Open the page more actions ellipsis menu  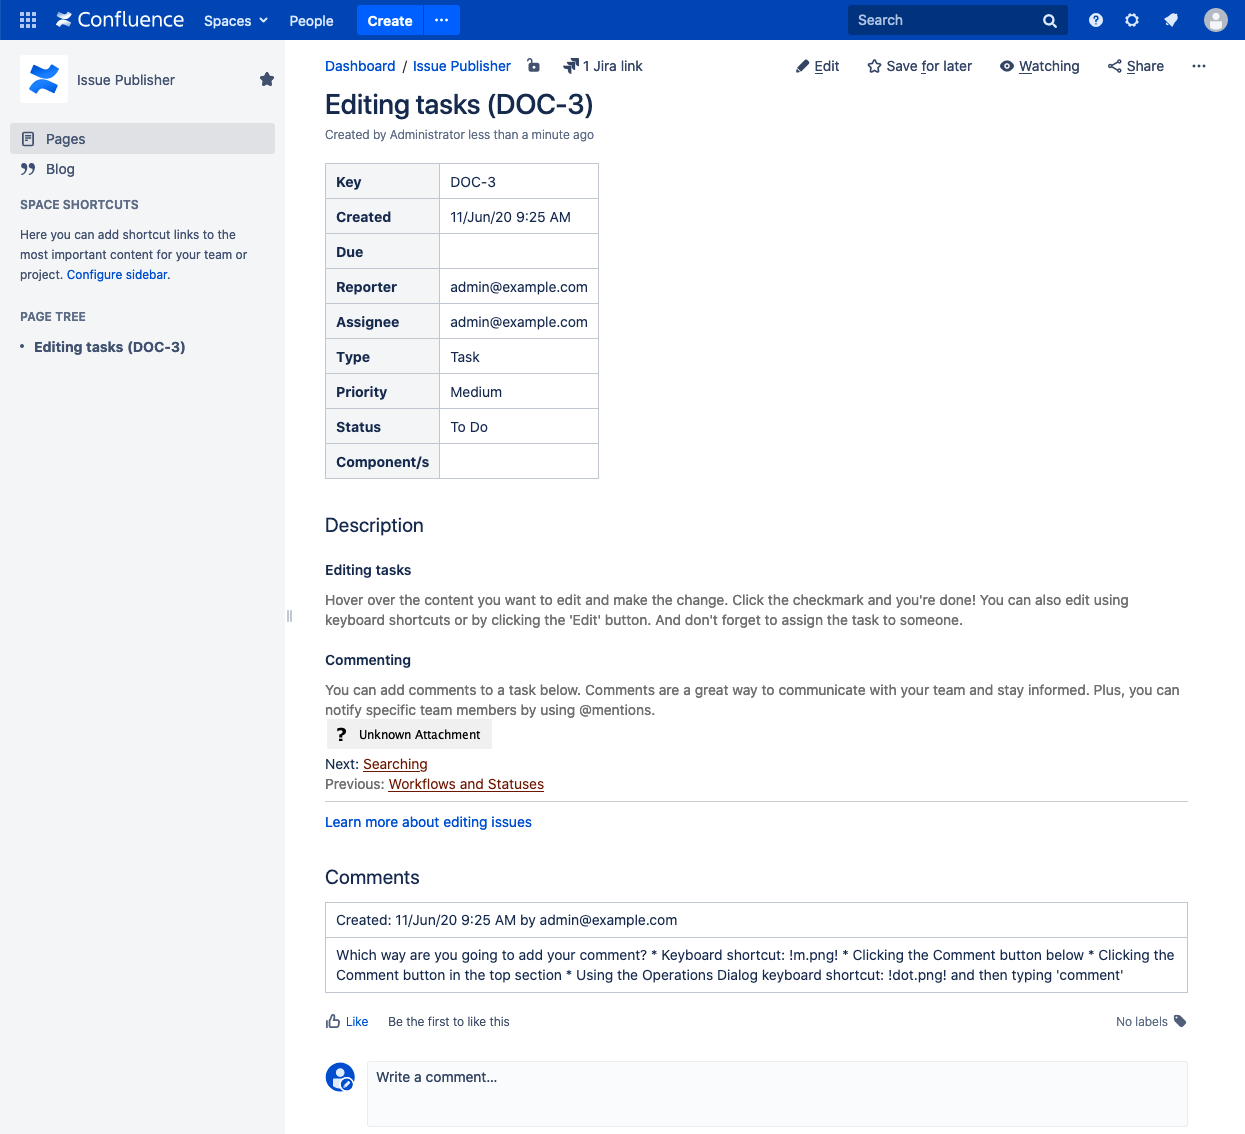click(1199, 66)
